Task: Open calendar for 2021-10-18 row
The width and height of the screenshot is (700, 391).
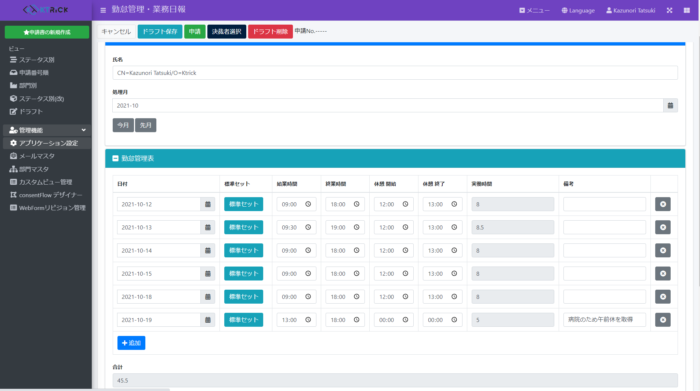Action: coord(208,297)
